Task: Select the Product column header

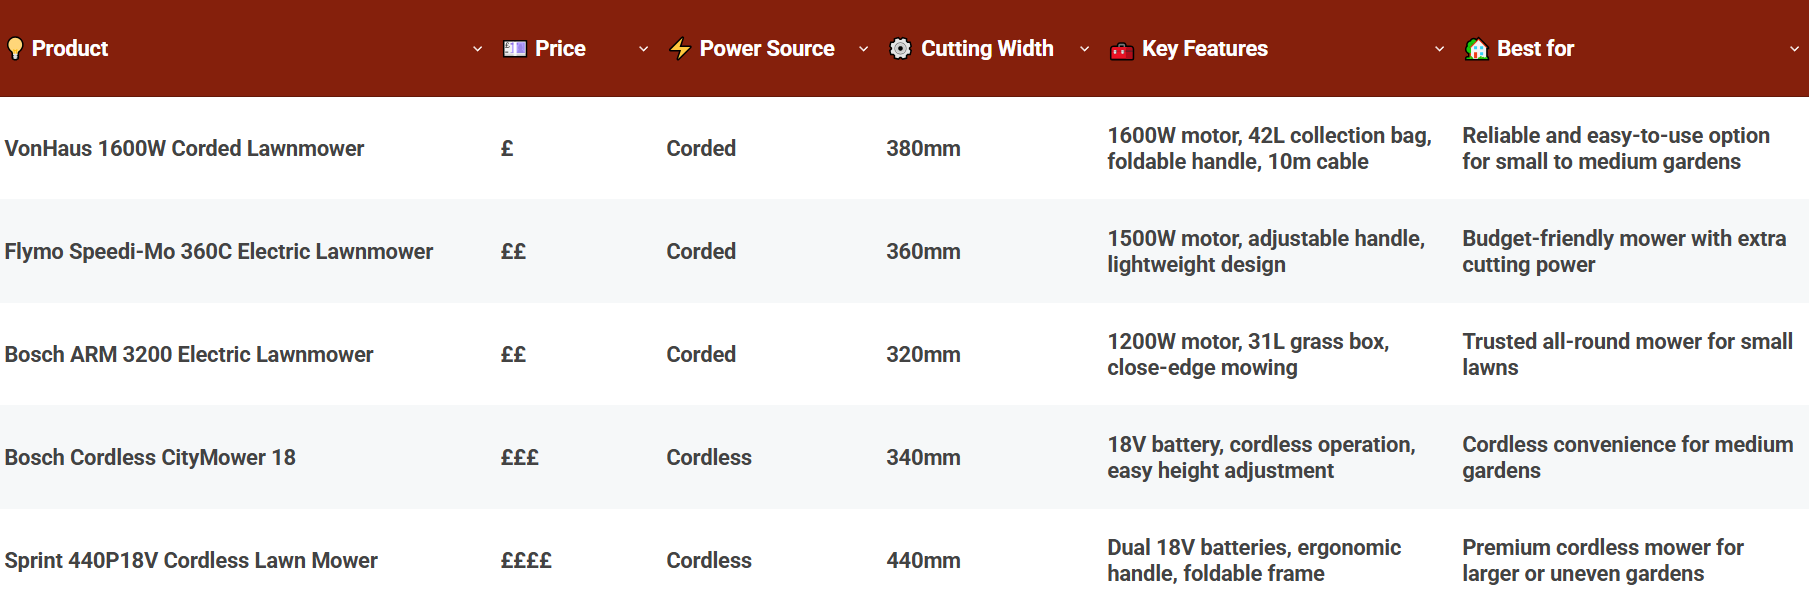Action: pos(70,49)
